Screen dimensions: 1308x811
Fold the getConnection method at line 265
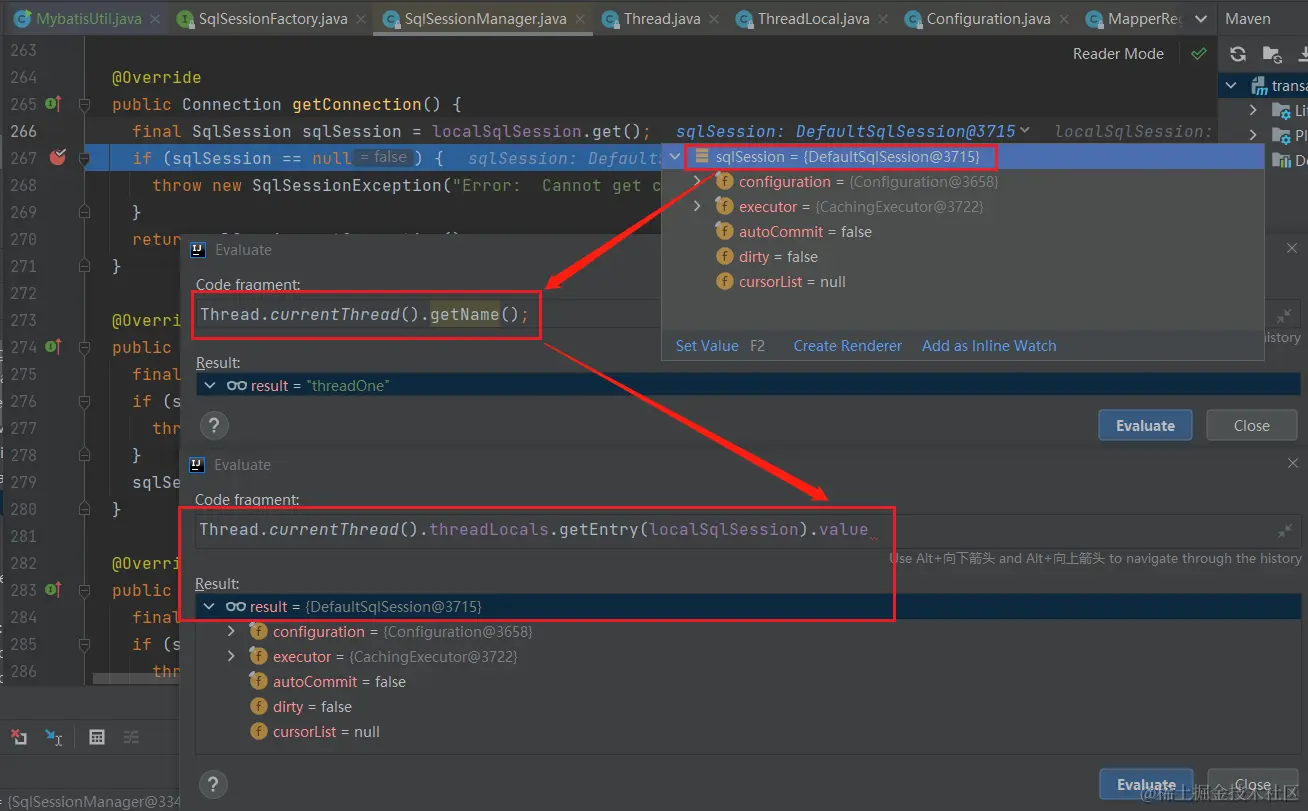pyautogui.click(x=84, y=104)
